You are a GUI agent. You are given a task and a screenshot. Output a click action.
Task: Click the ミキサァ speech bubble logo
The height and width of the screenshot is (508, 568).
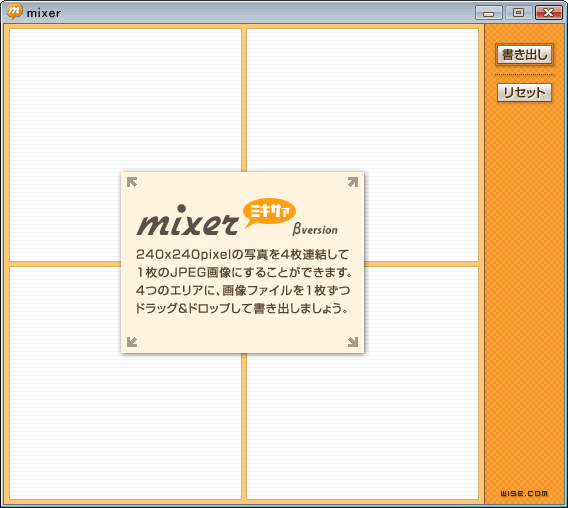point(269,213)
